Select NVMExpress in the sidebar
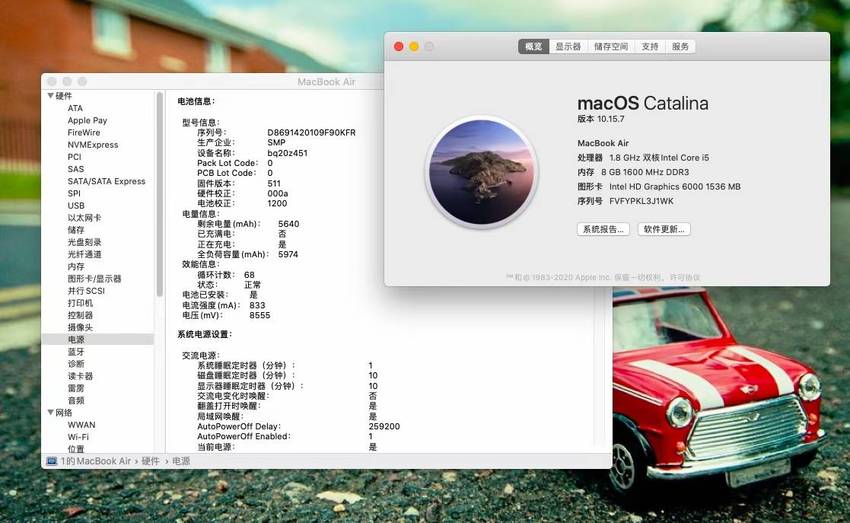850x523 pixels. tap(93, 145)
